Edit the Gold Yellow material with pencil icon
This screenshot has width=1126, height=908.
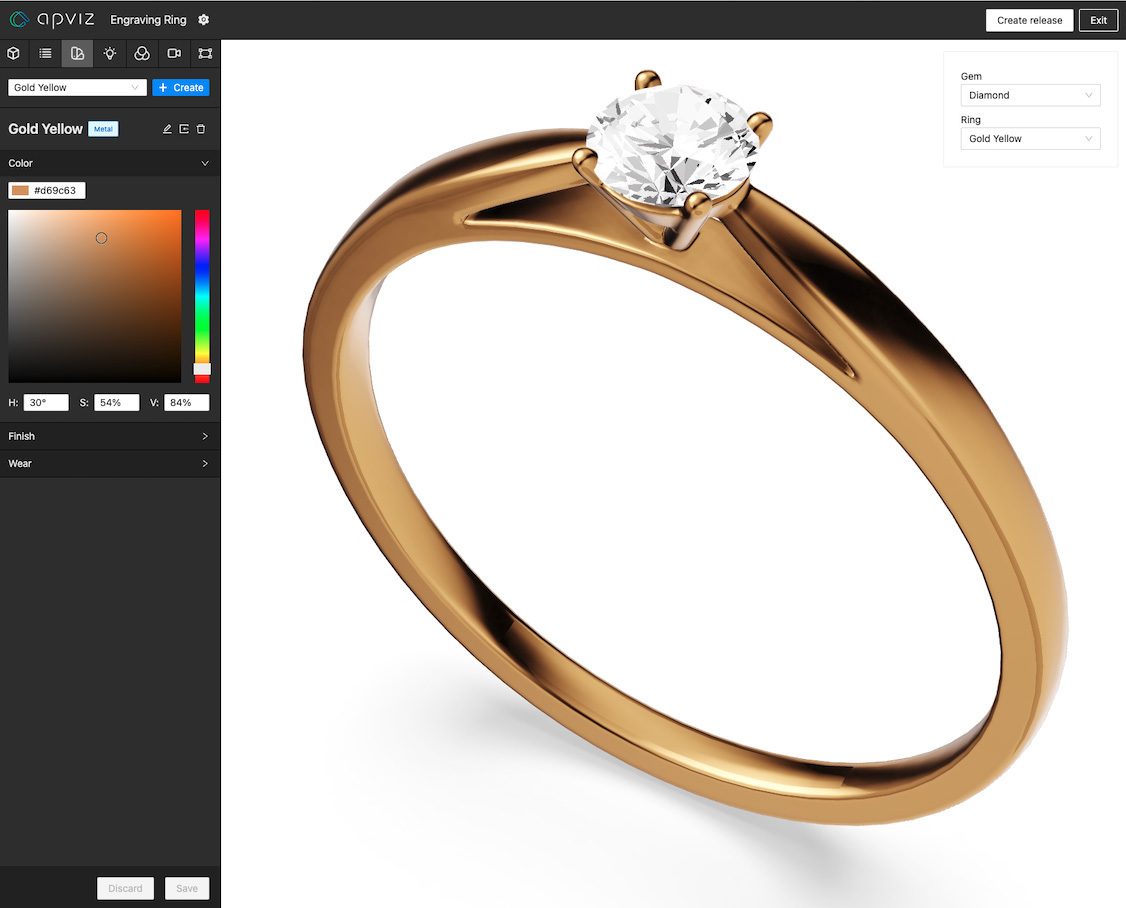[166, 128]
